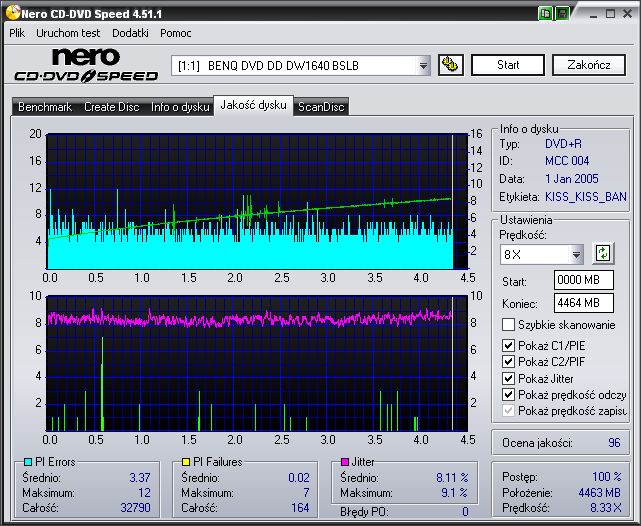The image size is (641, 526).
Task: Click the magenta Jitter color swatch
Action: click(x=345, y=462)
